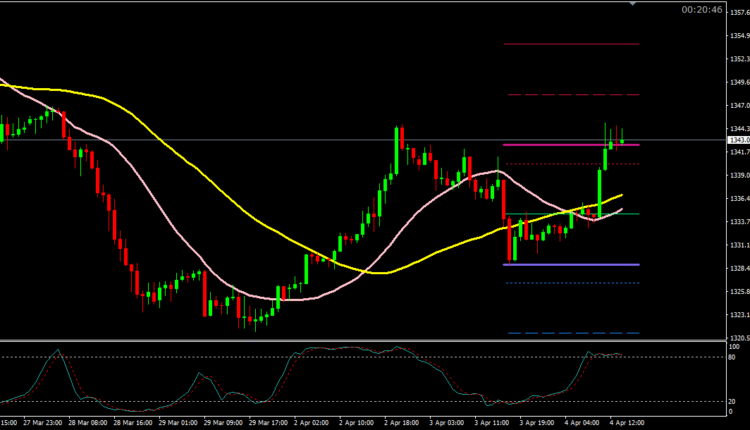
Task: Click the candle countdown timer 00:20:46
Action: [x=700, y=10]
